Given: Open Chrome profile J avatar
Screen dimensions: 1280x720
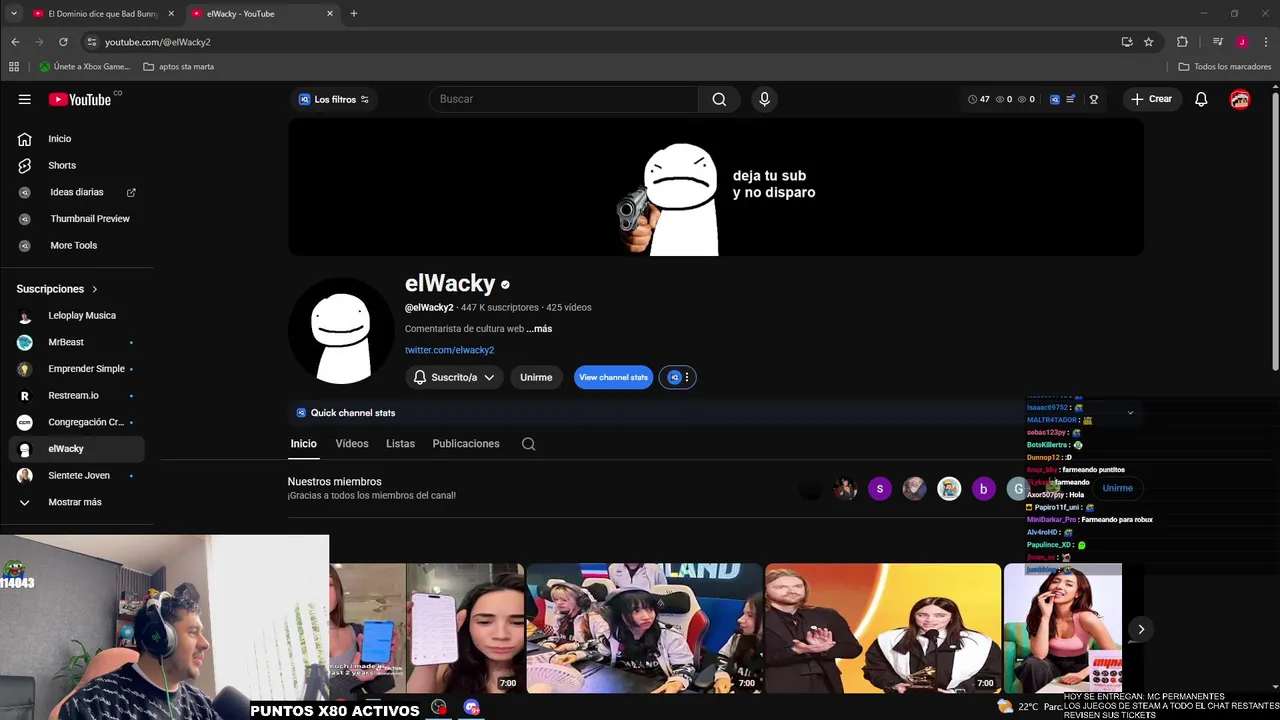Looking at the screenshot, I should pos(1242,42).
